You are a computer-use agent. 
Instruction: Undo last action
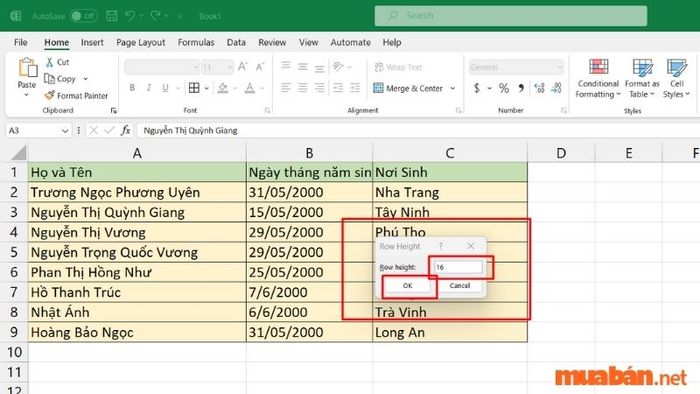point(130,16)
